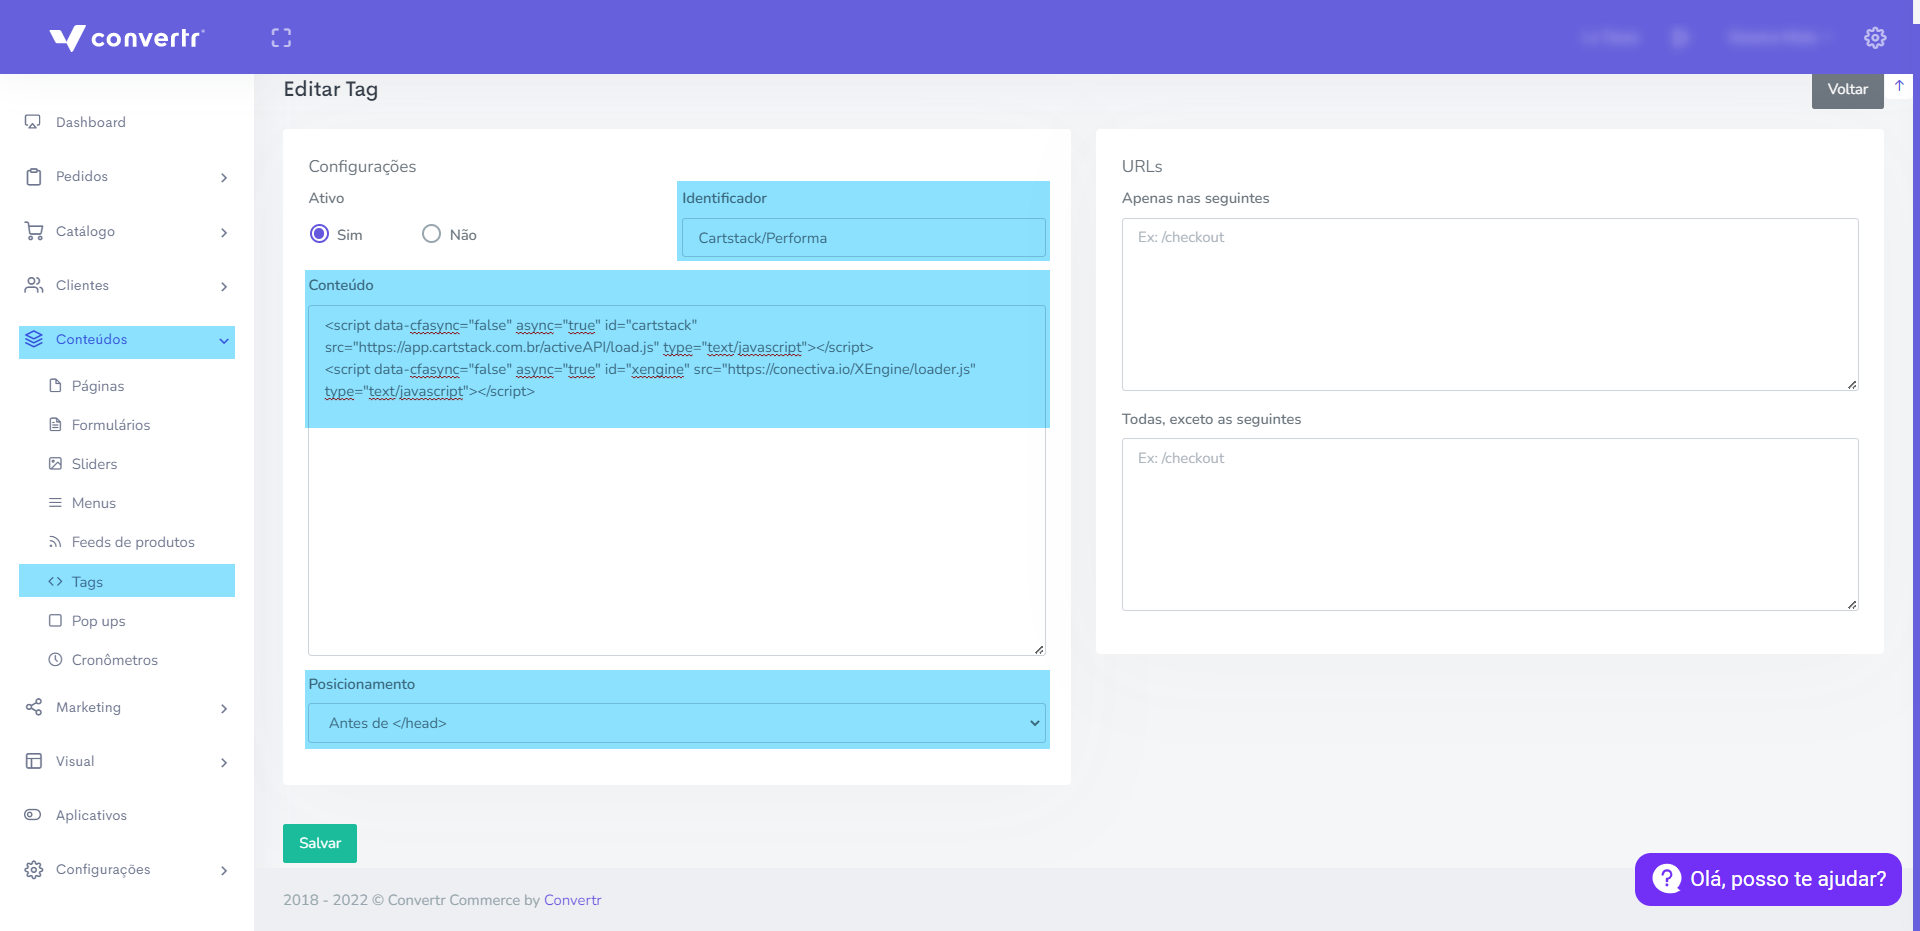Viewport: 1920px width, 931px height.
Task: Click the Feeds de produtos RSS icon
Action: click(56, 542)
